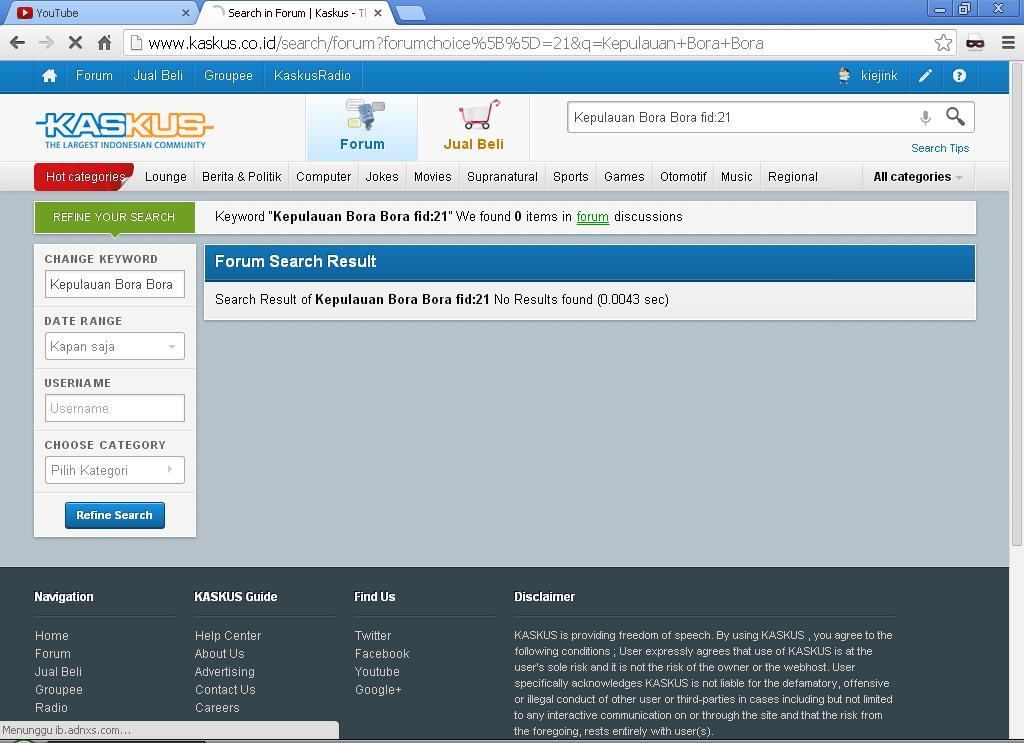
Task: Close the Search in Forum tab
Action: [x=377, y=12]
